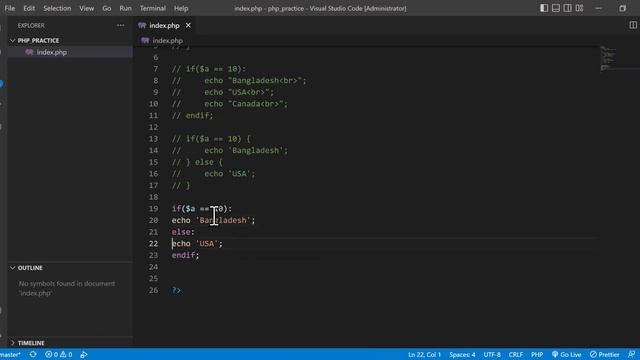Place cursor on line 19 if statement
The width and height of the screenshot is (640, 360).
(202, 209)
